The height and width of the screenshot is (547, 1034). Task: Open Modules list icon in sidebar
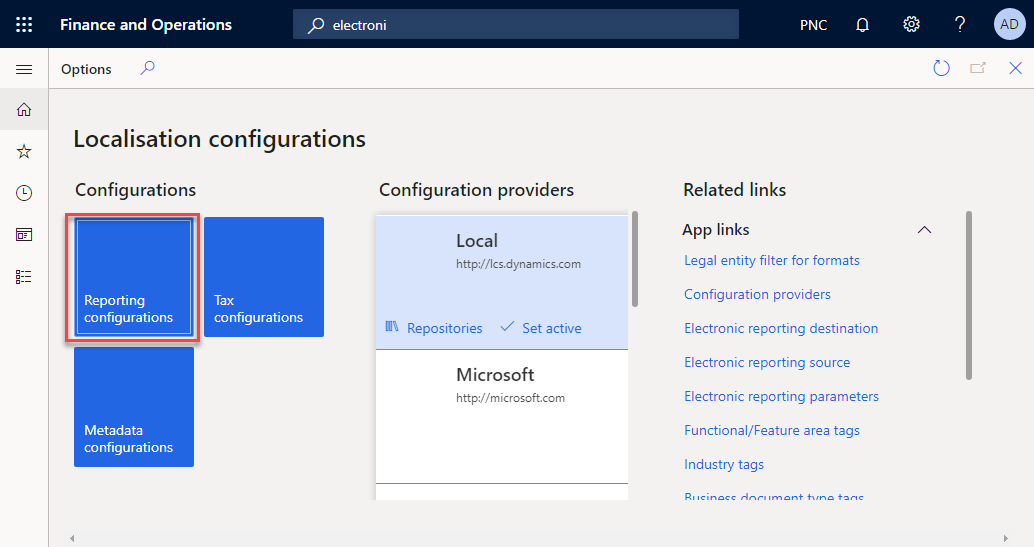click(x=24, y=276)
